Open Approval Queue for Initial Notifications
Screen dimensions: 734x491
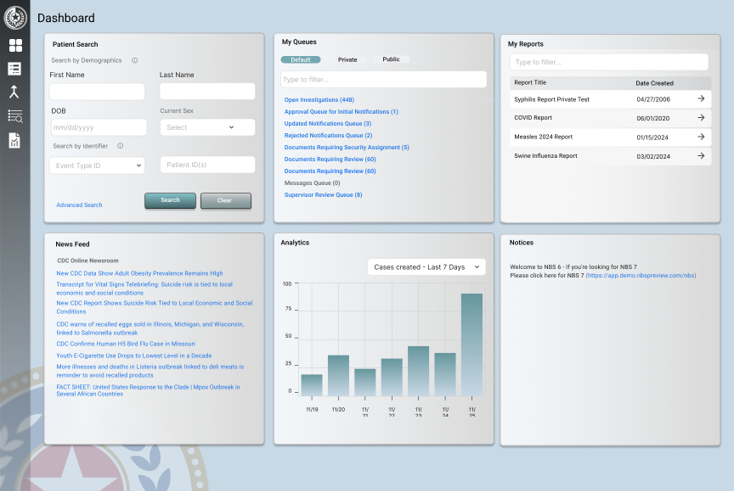pyautogui.click(x=341, y=112)
